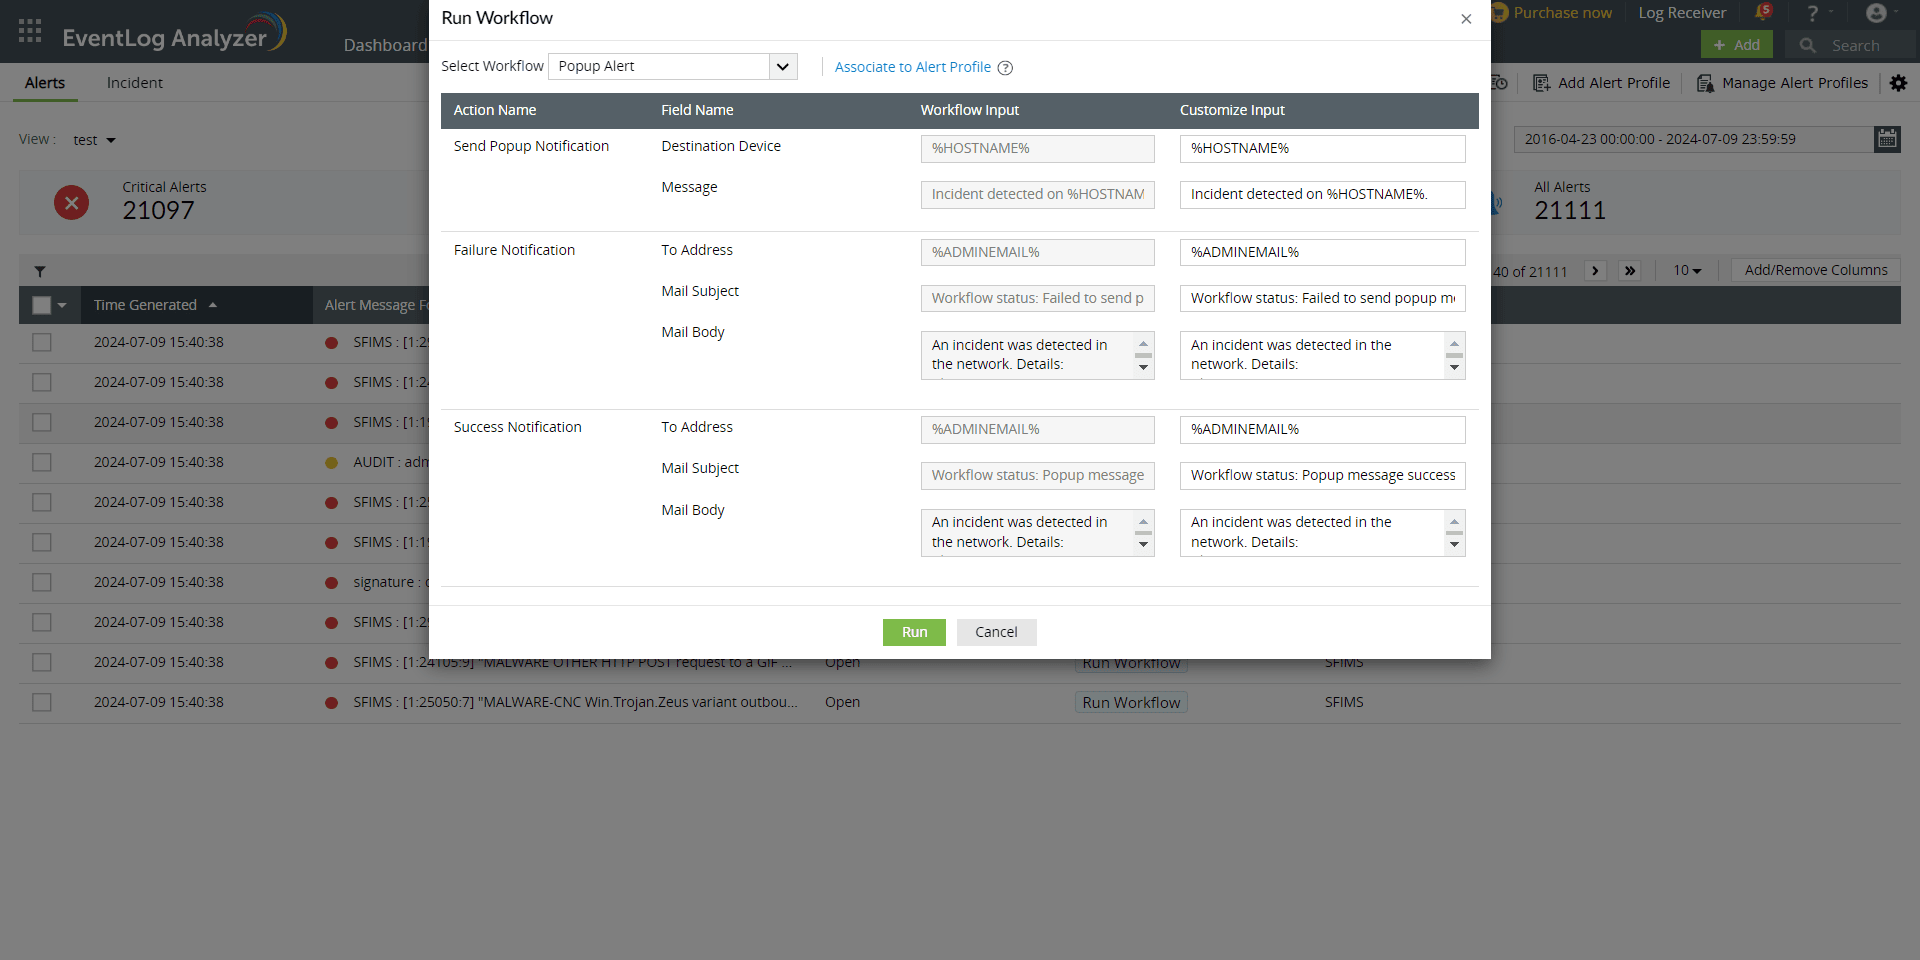
Task: Select the checkbox for the signature alert row
Action: point(41,582)
